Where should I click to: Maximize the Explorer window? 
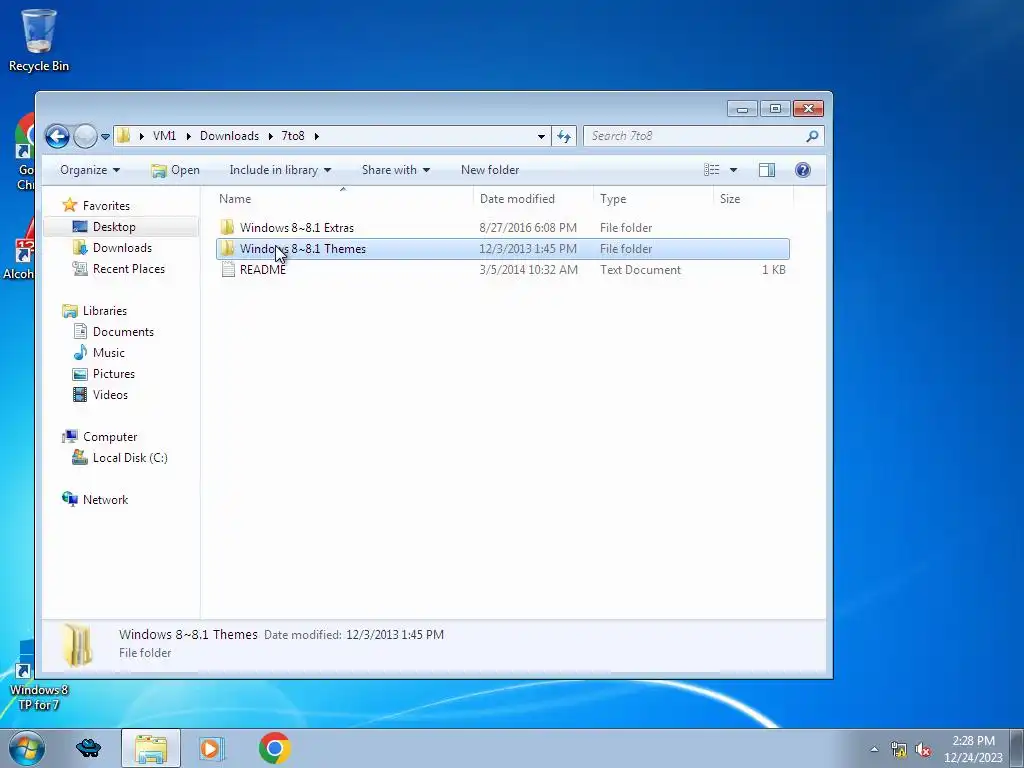[x=775, y=108]
